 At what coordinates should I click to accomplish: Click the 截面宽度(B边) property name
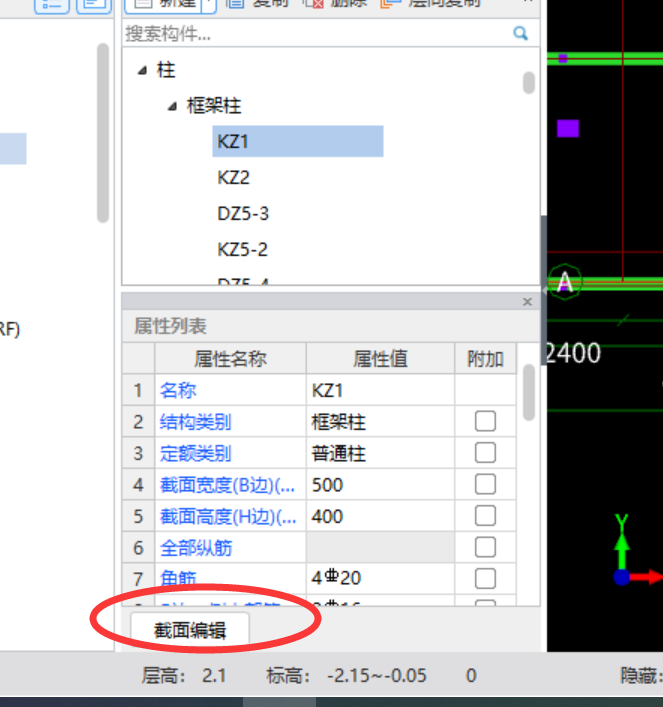[x=228, y=485]
